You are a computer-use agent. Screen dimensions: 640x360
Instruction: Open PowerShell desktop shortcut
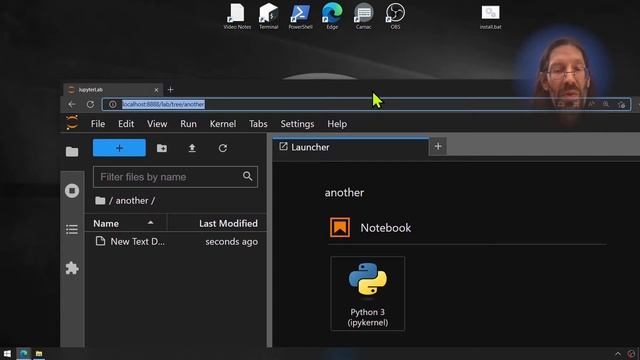click(300, 16)
